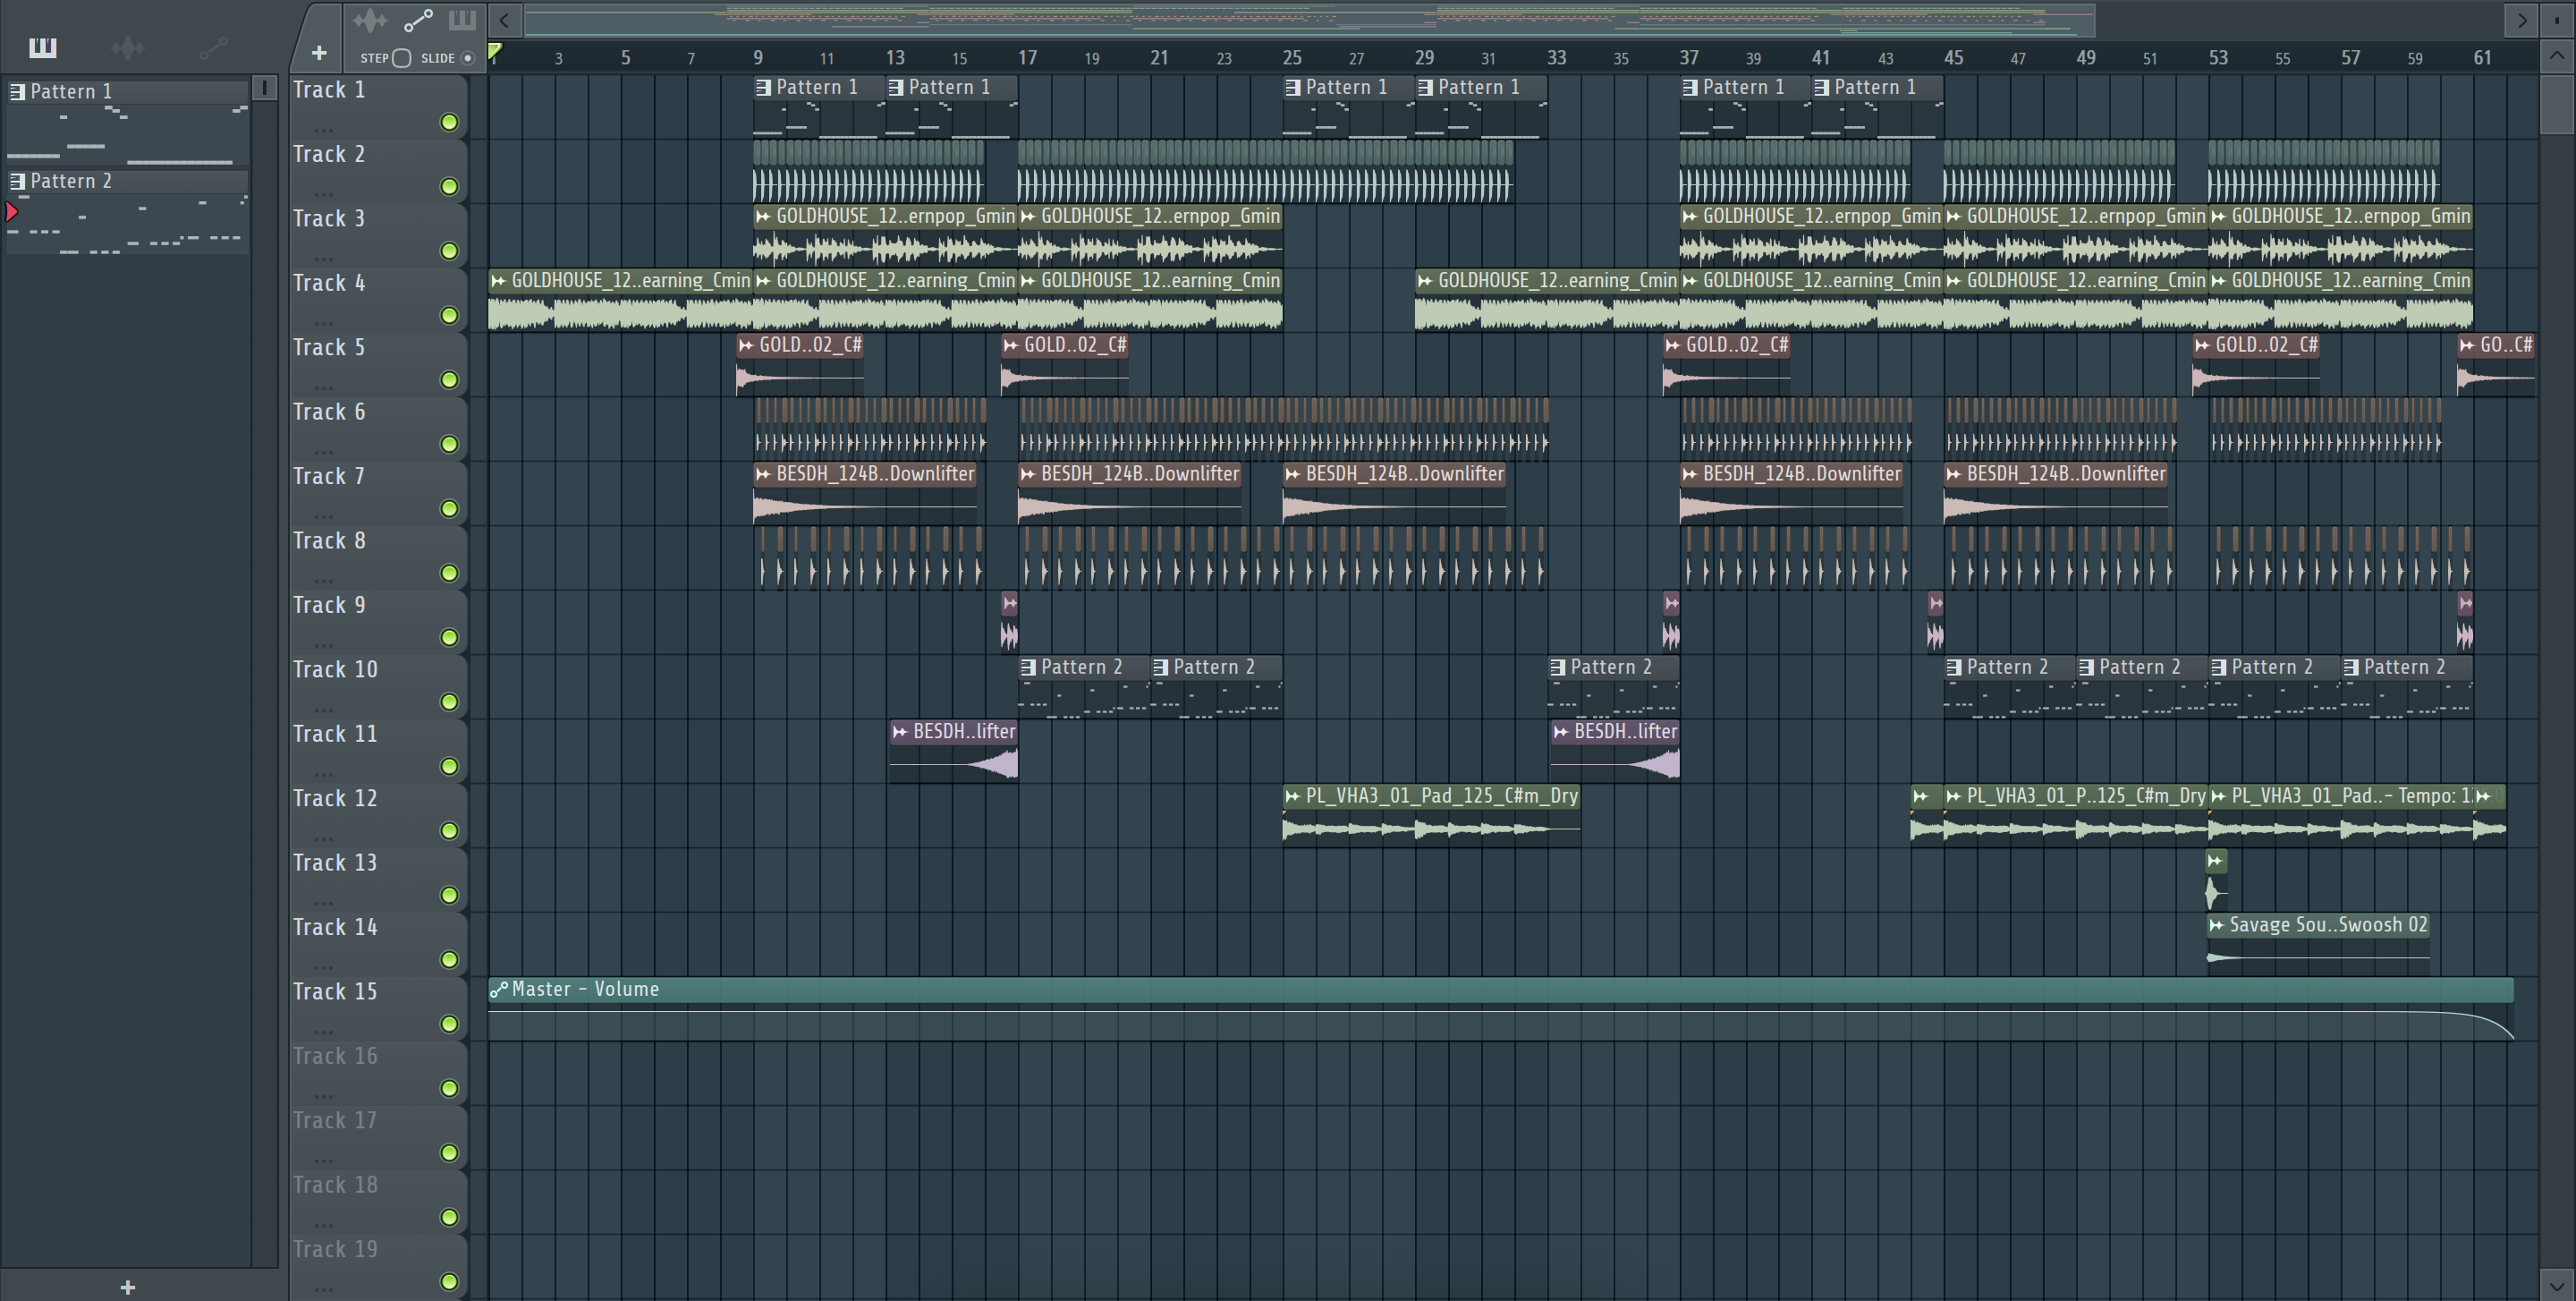Screen dimensions: 2576x1301
Task: Open clip menu of PL_VHA3_01_Pad_125_C#m_Dry at bar 25
Action: [x=1293, y=796]
